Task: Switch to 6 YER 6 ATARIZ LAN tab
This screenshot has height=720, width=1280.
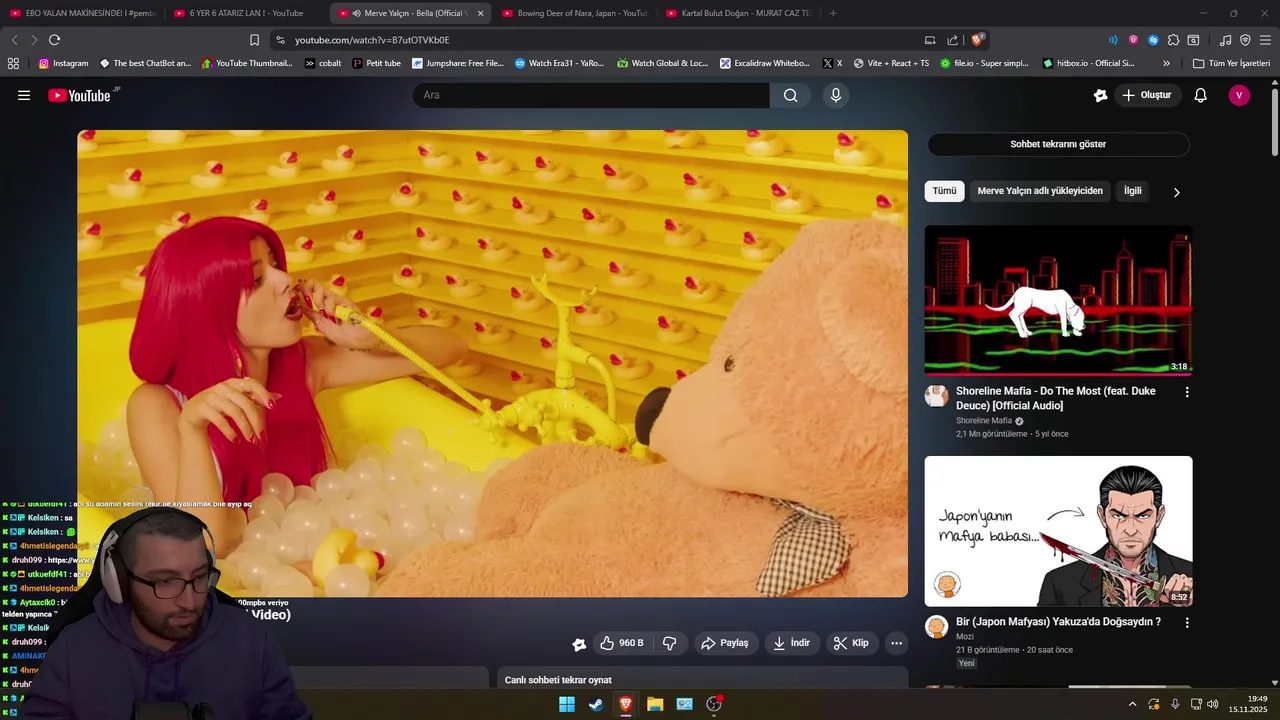Action: (246, 13)
